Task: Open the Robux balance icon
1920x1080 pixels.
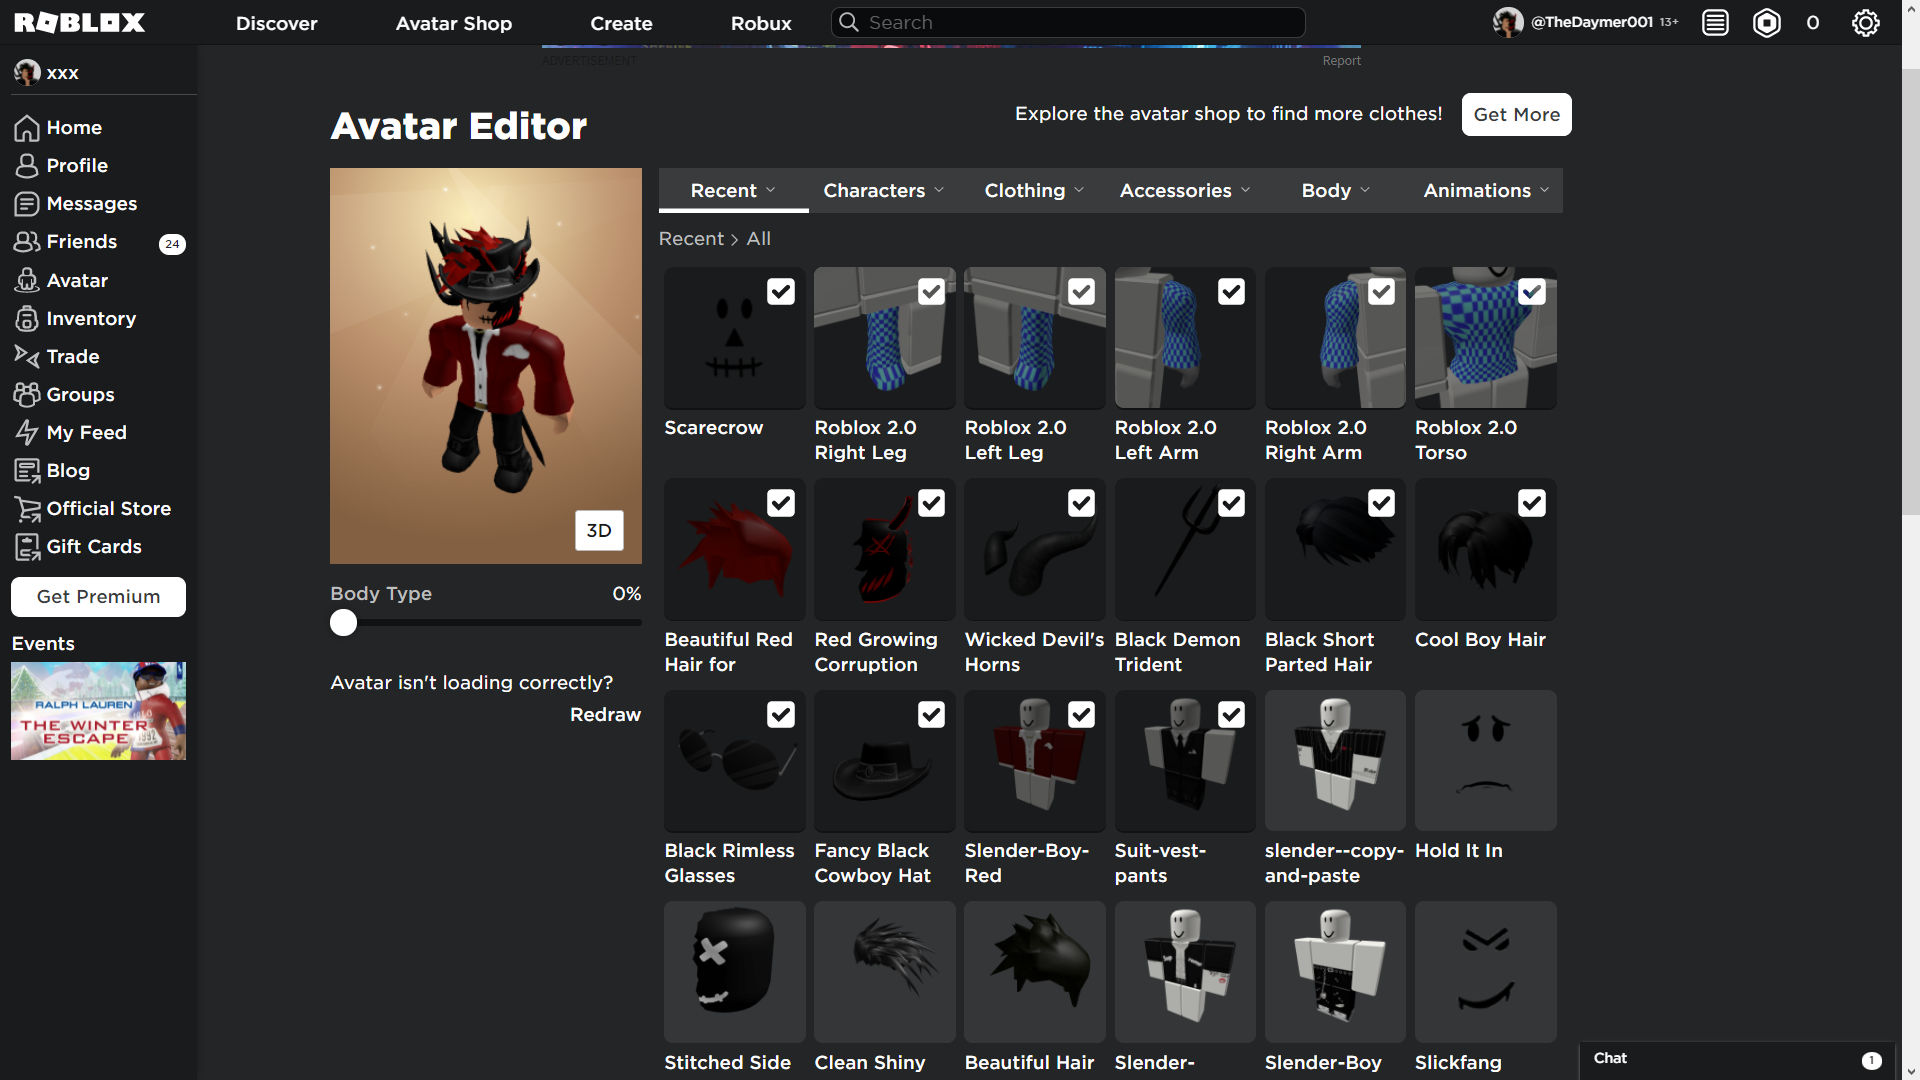Action: pyautogui.click(x=1767, y=22)
